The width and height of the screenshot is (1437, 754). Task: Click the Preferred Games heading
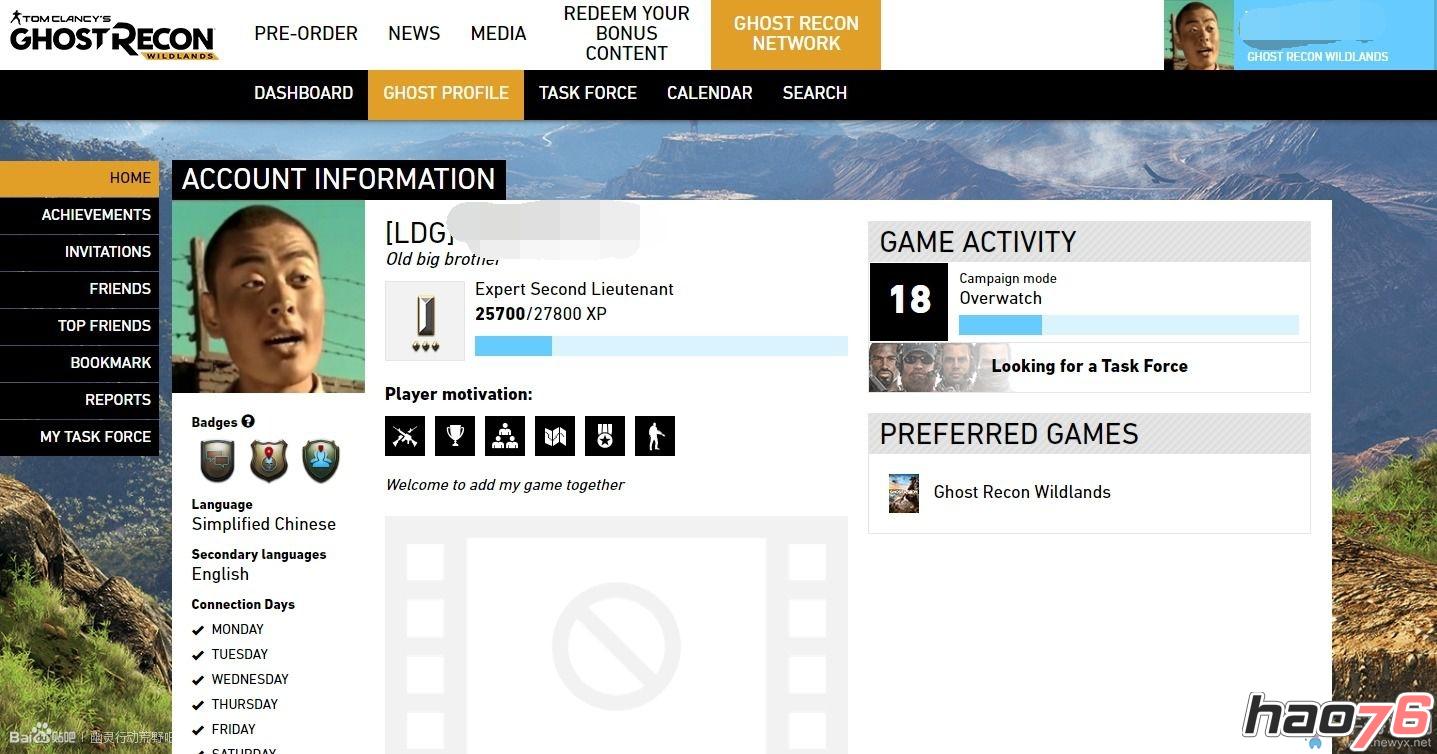pyautogui.click(x=1009, y=434)
